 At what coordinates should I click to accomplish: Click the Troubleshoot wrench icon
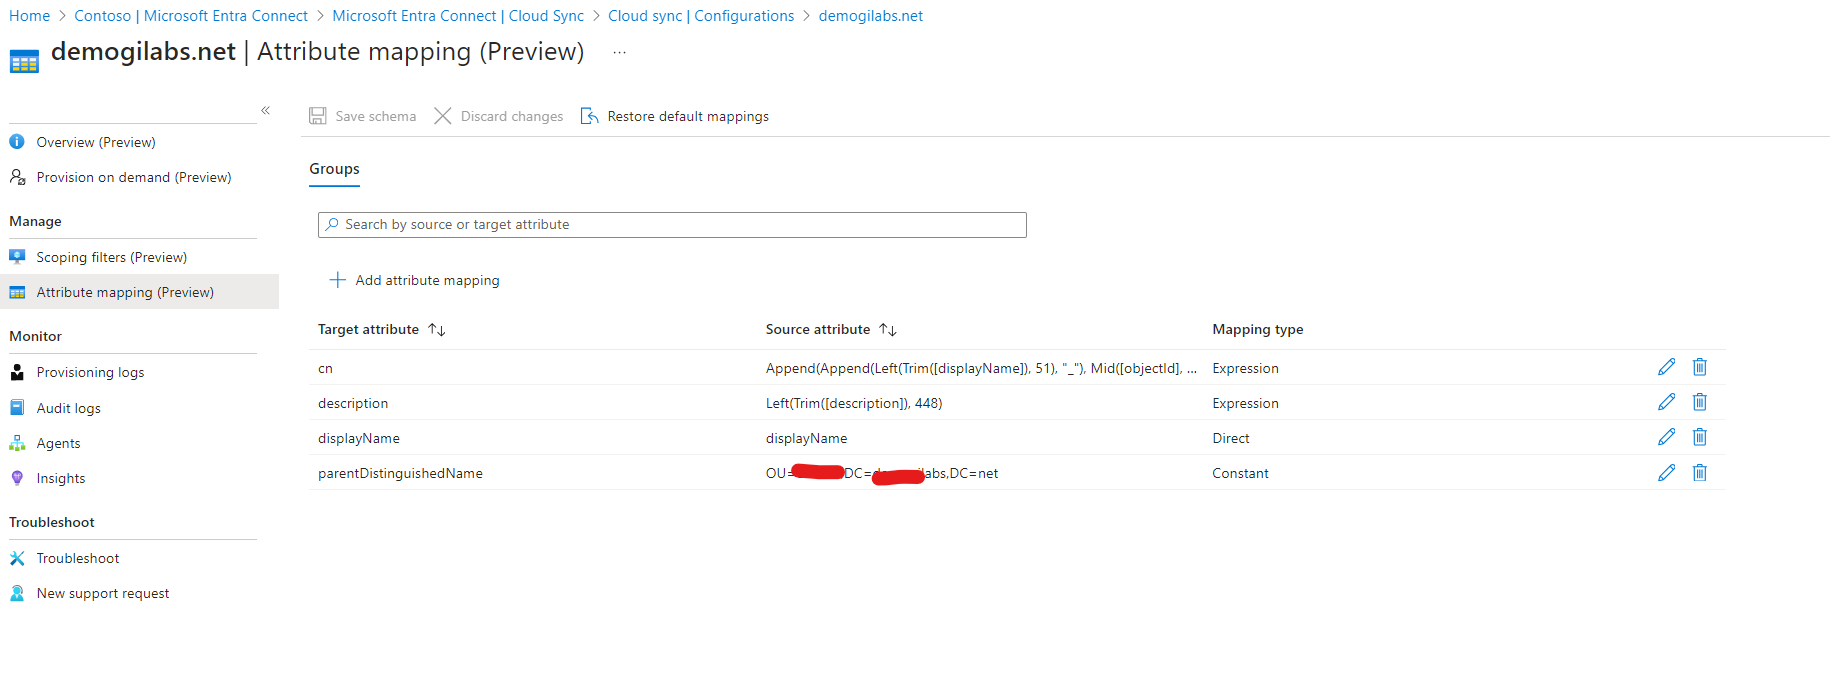pos(17,558)
